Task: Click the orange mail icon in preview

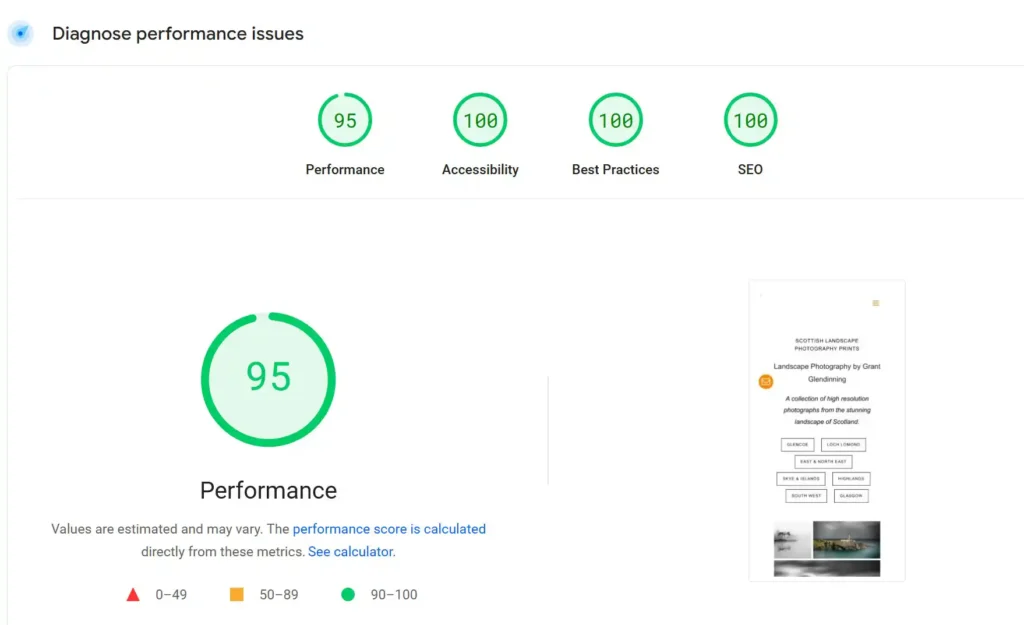Action: (766, 381)
